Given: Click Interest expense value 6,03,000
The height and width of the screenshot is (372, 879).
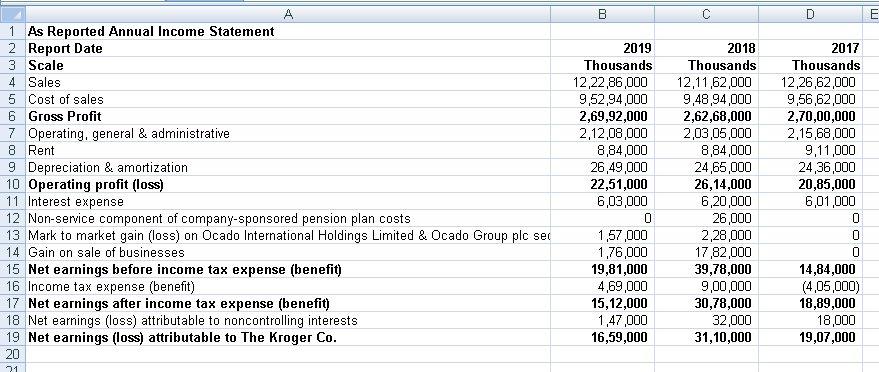Looking at the screenshot, I should click(603, 201).
